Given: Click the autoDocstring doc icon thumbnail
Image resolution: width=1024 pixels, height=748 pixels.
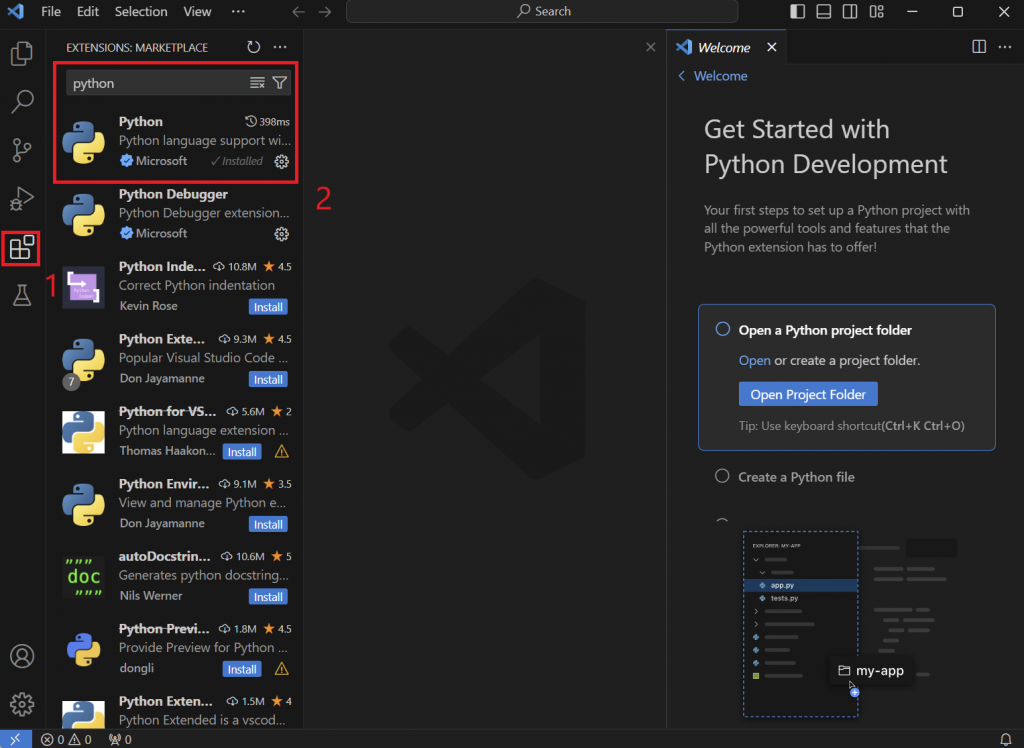Looking at the screenshot, I should [x=84, y=577].
